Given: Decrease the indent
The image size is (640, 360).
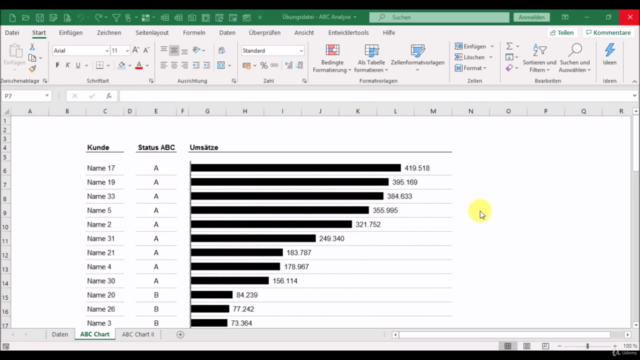Looking at the screenshot, I should pos(196,65).
